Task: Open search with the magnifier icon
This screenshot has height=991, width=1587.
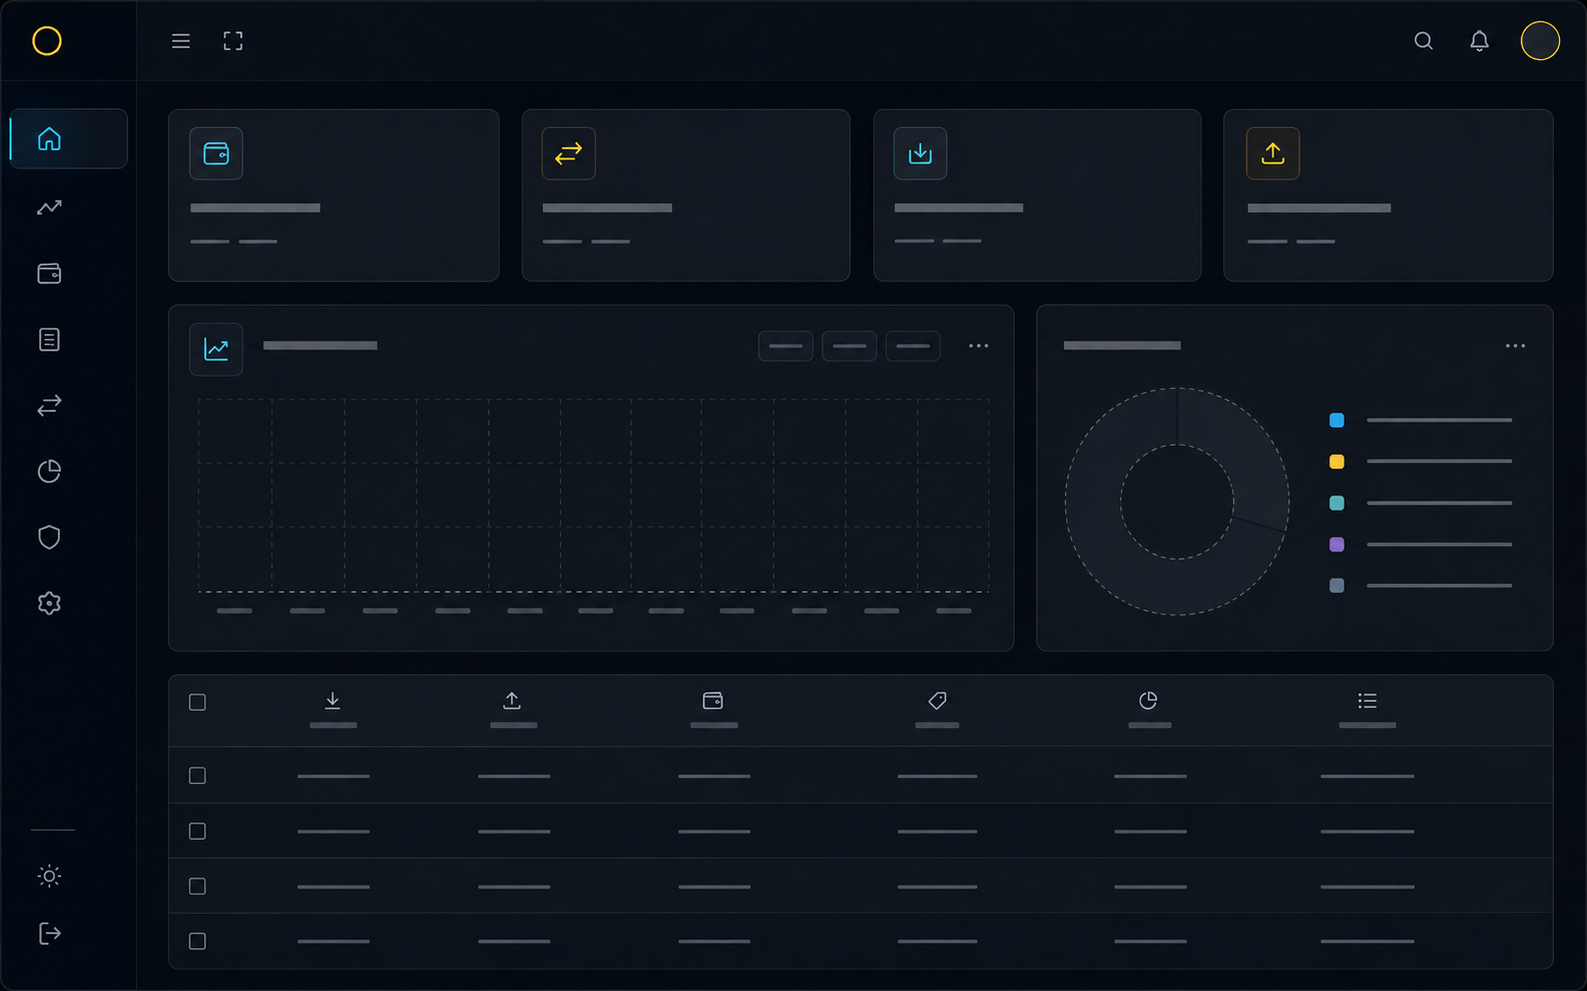Action: (x=1423, y=41)
